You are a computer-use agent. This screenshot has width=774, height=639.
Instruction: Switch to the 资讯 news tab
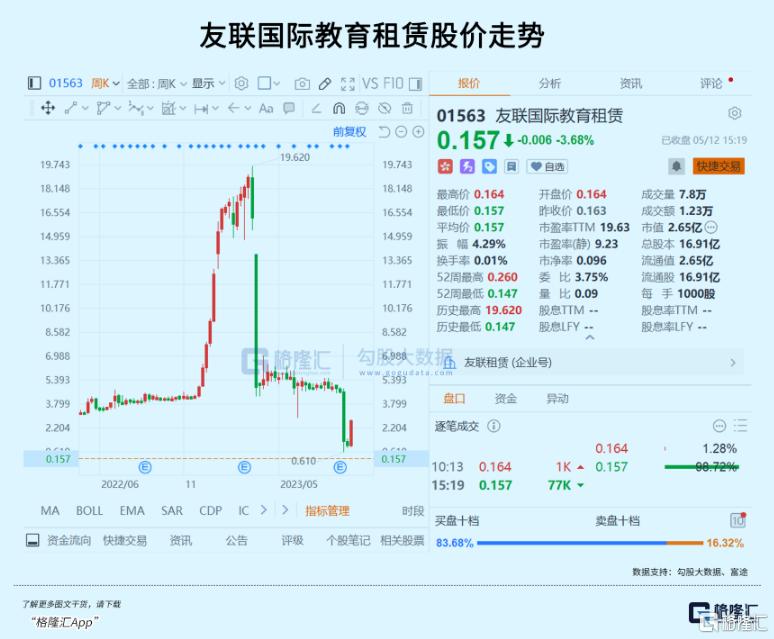631,83
